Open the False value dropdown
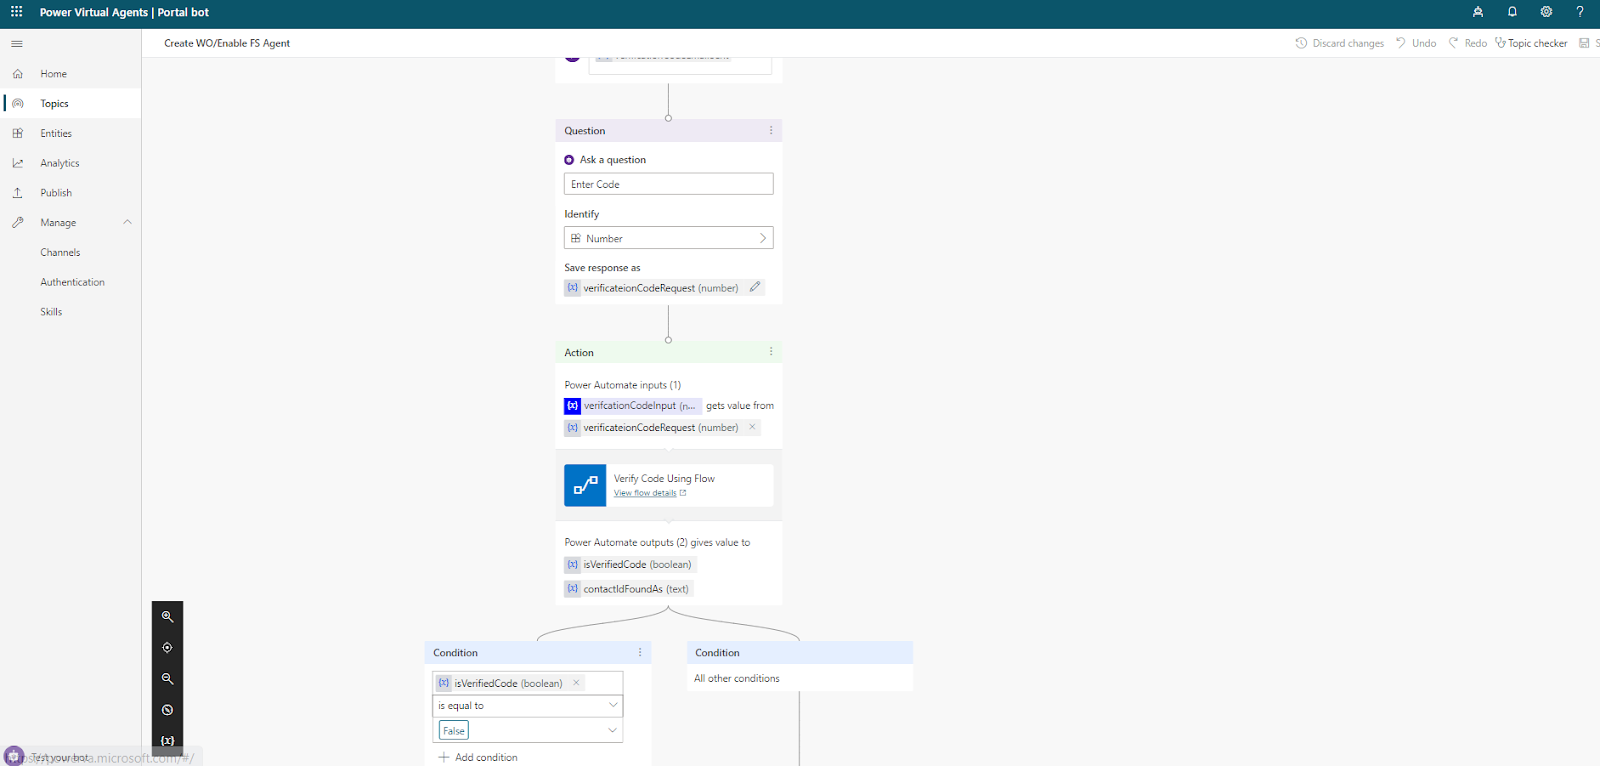 [528, 730]
